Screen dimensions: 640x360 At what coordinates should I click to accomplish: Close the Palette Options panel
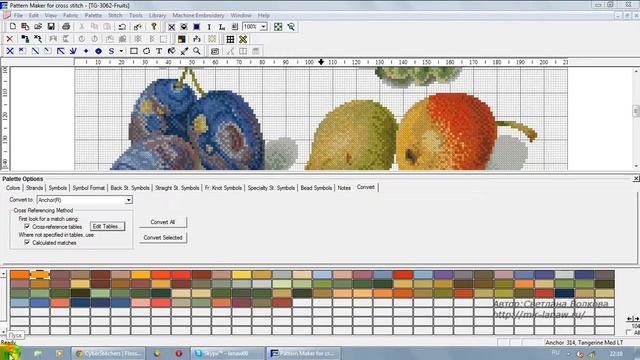pyautogui.click(x=636, y=179)
